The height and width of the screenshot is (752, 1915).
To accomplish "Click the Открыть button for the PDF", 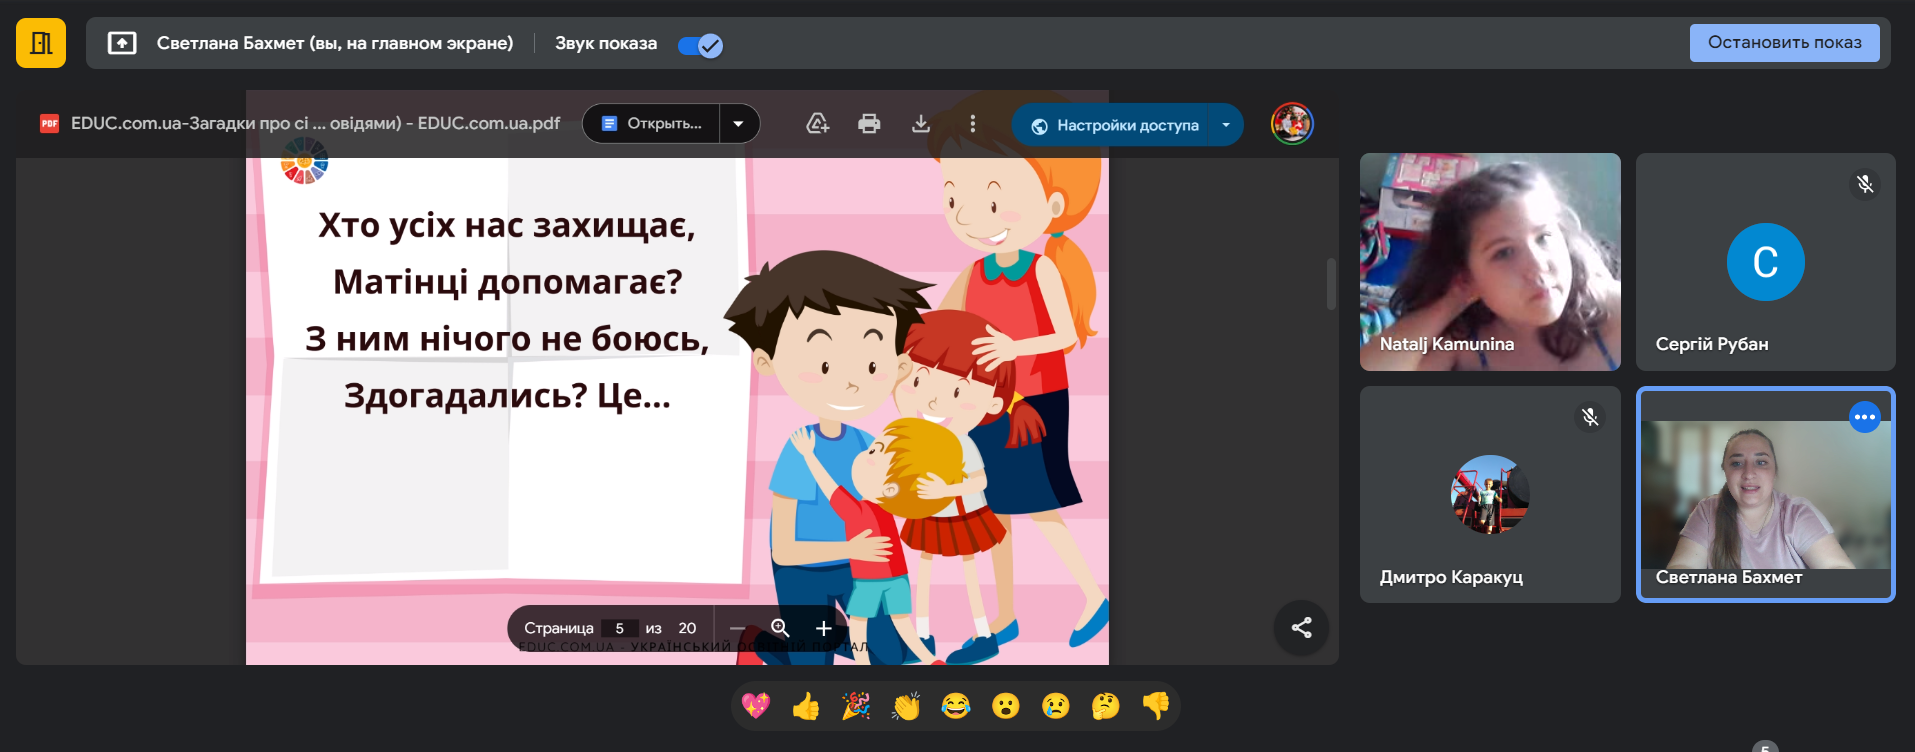I will tap(652, 124).
